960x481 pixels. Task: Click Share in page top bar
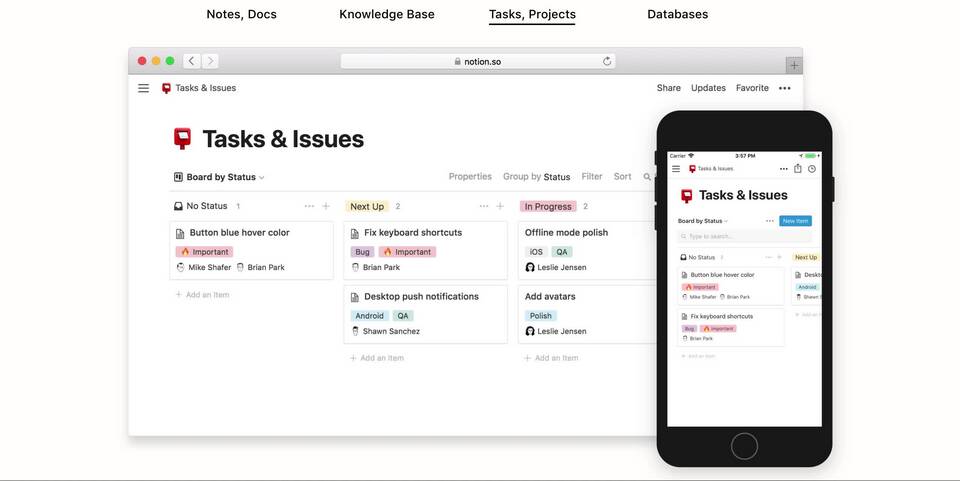click(x=669, y=88)
